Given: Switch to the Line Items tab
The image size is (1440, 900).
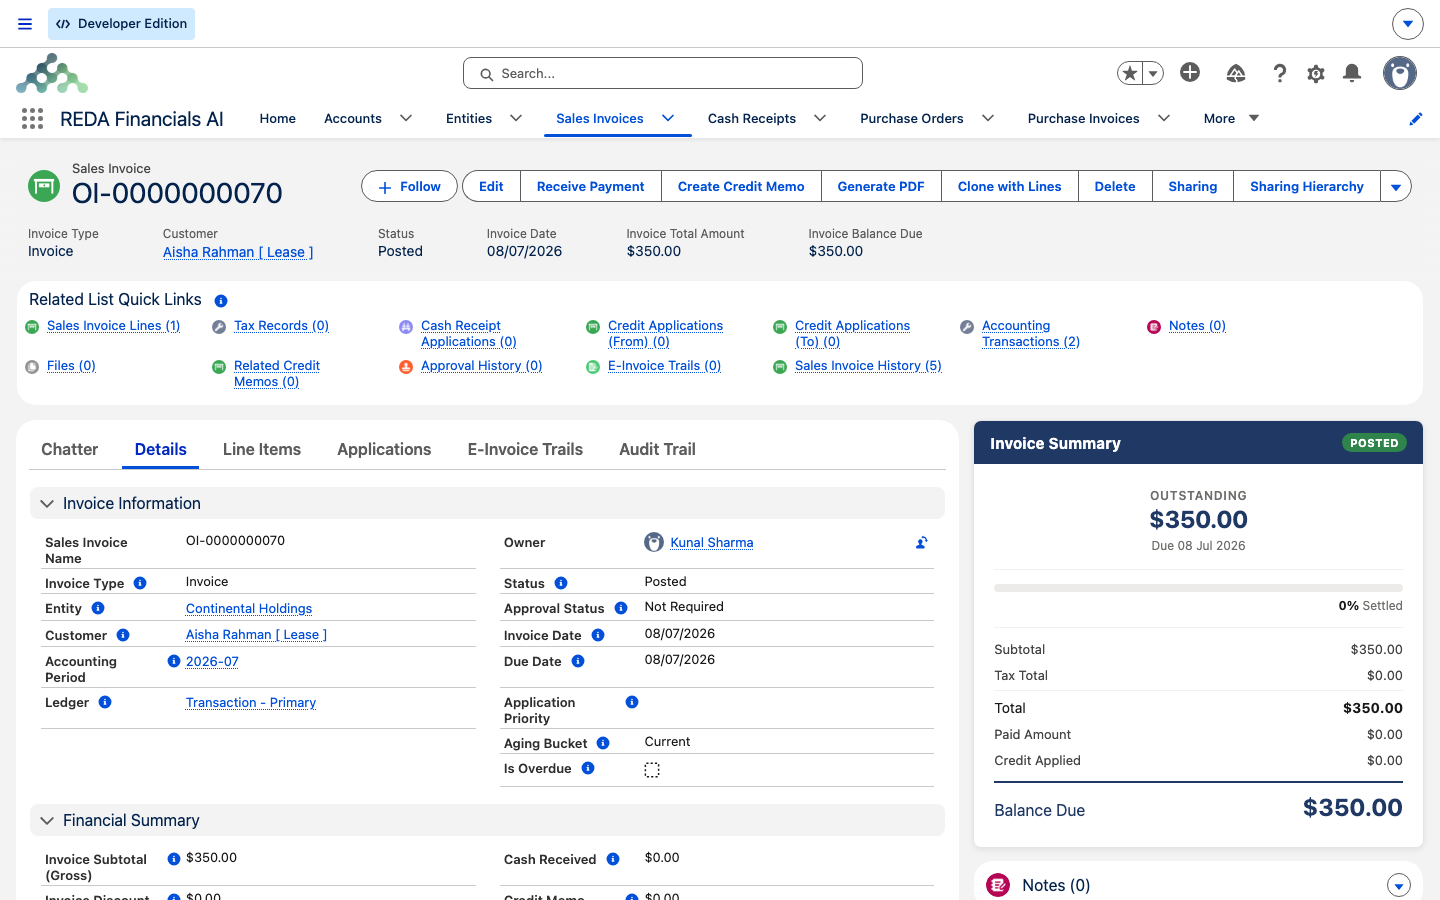Looking at the screenshot, I should [262, 450].
